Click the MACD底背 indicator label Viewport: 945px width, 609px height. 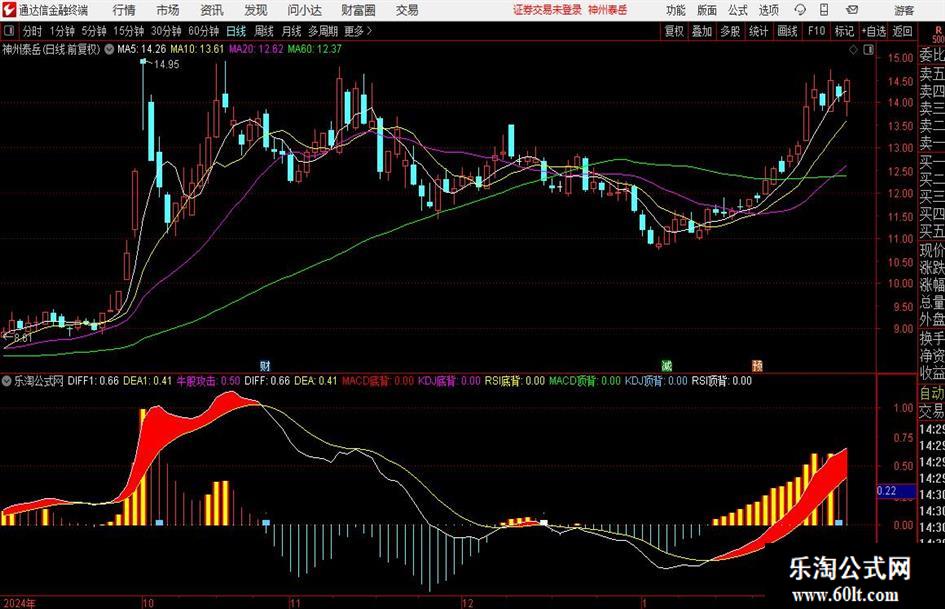point(378,381)
